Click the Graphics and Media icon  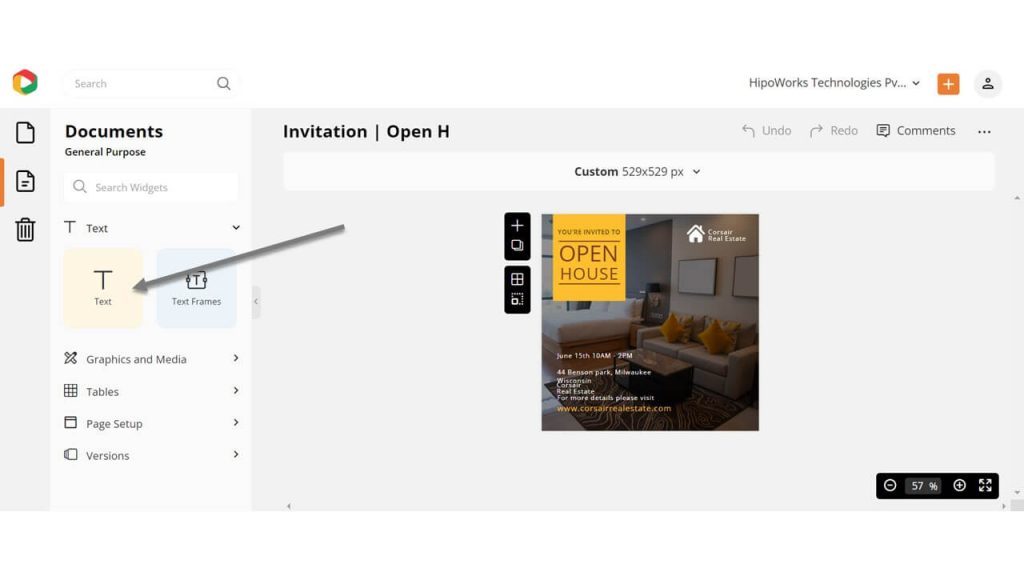click(71, 358)
